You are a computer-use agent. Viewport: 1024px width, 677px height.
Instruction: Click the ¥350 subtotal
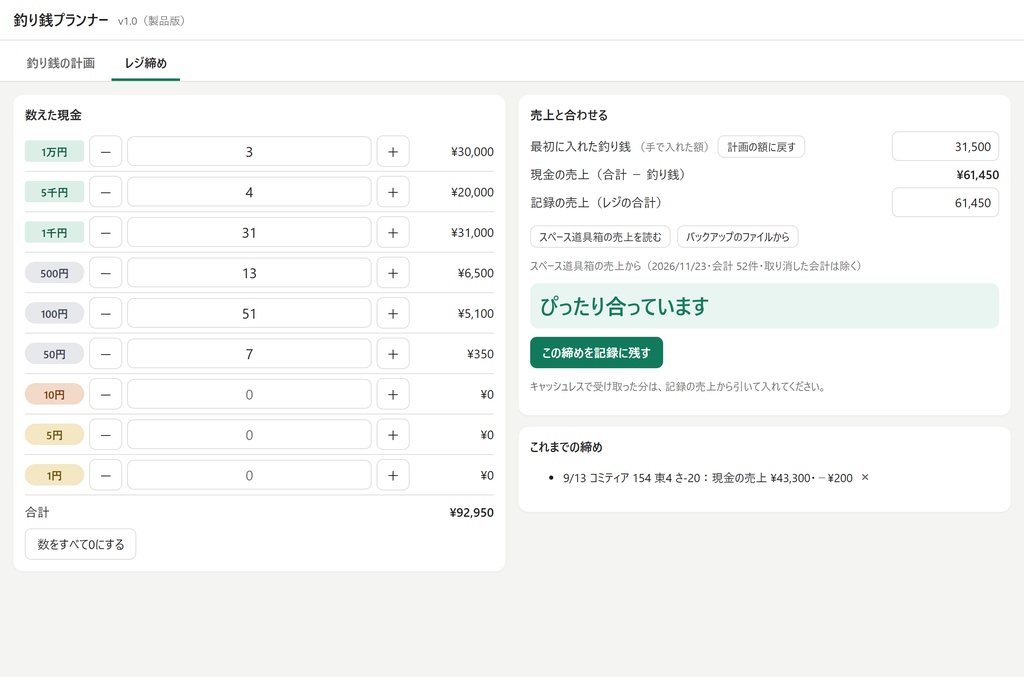480,354
